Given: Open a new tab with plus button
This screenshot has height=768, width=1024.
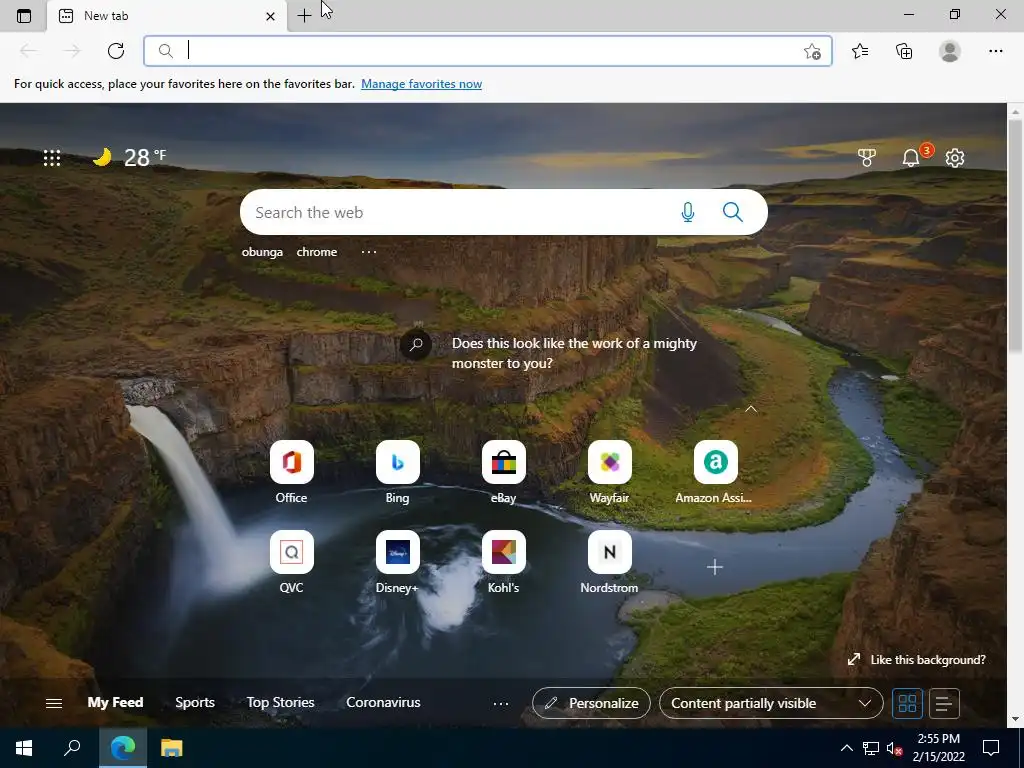Looking at the screenshot, I should point(304,16).
